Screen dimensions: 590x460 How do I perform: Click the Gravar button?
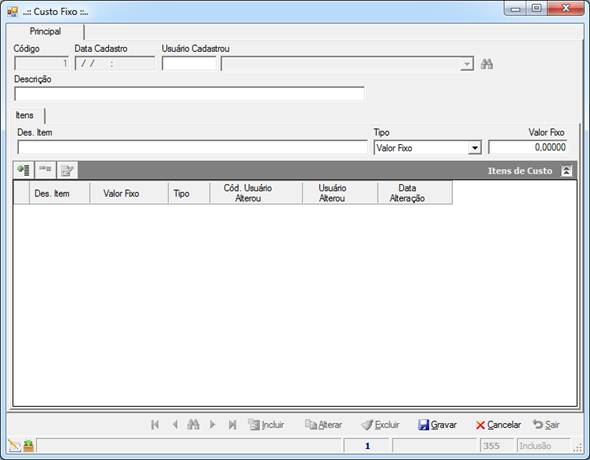(x=437, y=425)
